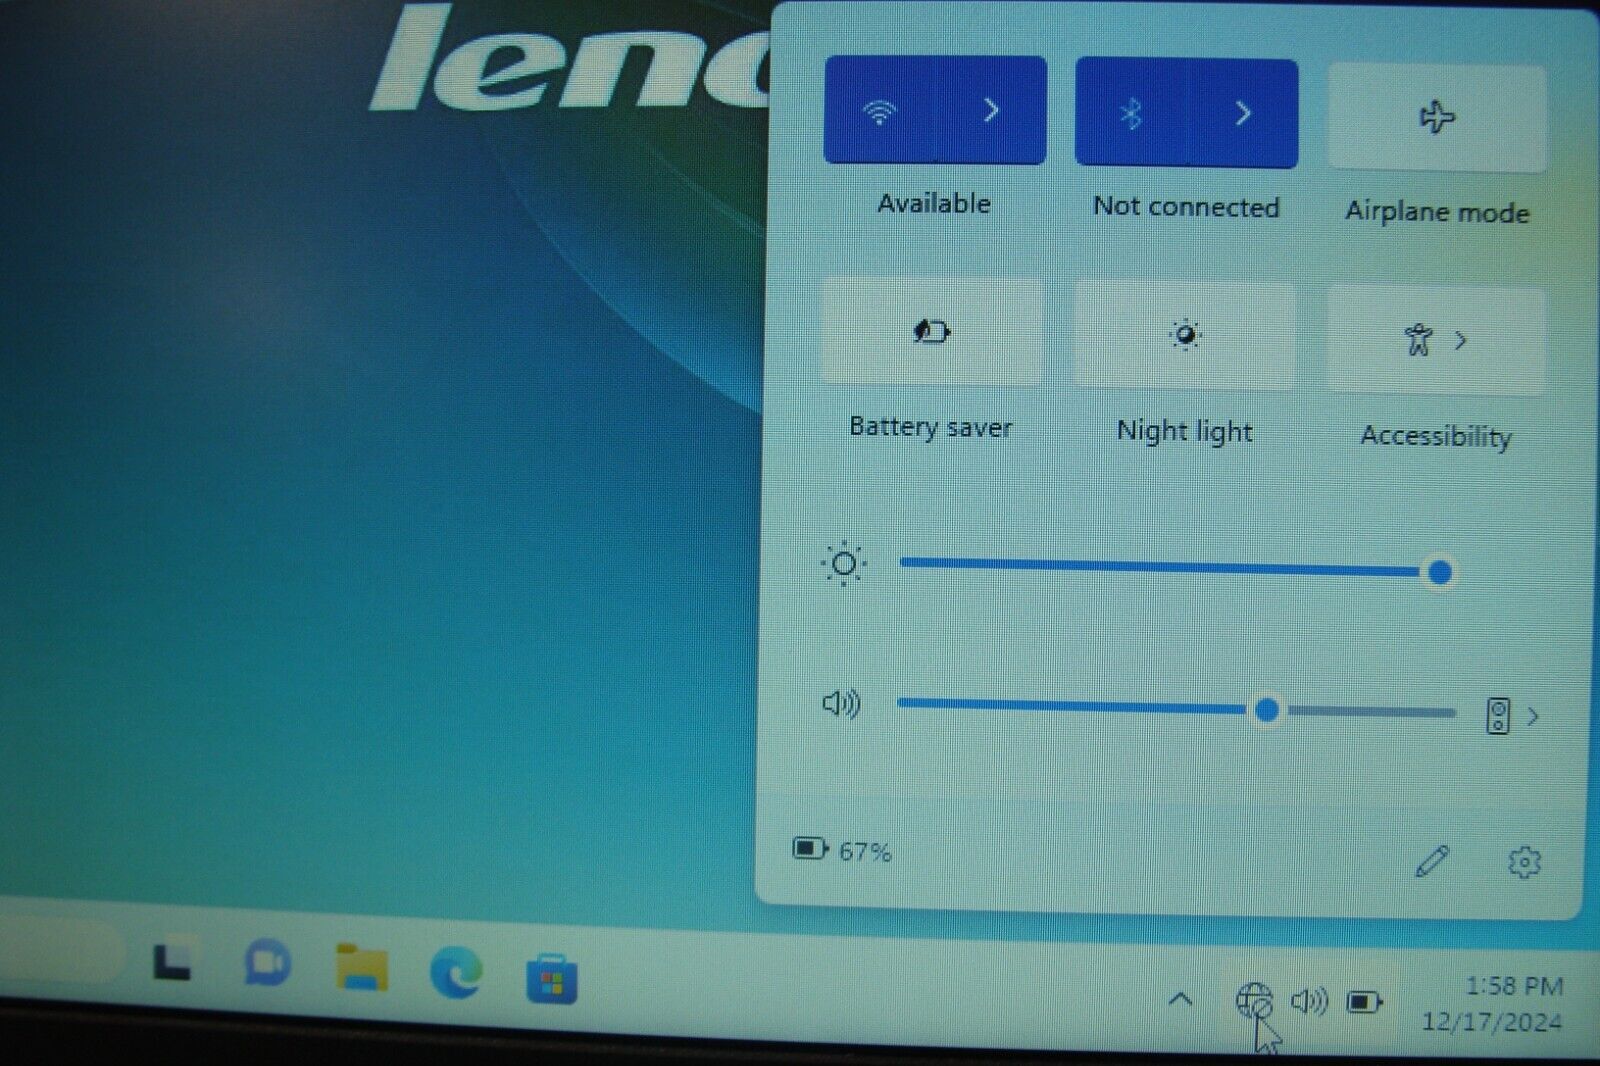The height and width of the screenshot is (1066, 1600).
Task: Open Accessibility options flyout
Action: [1436, 341]
